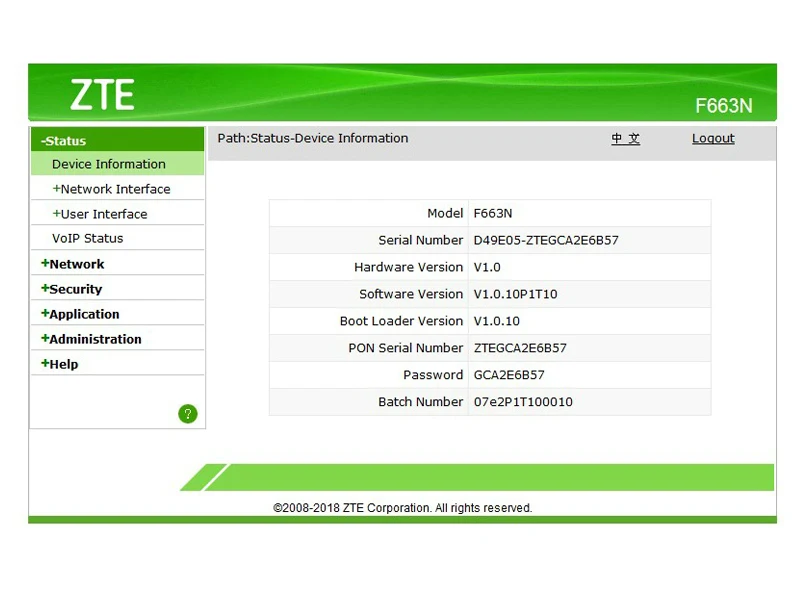The height and width of the screenshot is (600, 800).
Task: Click the Boot Loader Version label
Action: 402,321
